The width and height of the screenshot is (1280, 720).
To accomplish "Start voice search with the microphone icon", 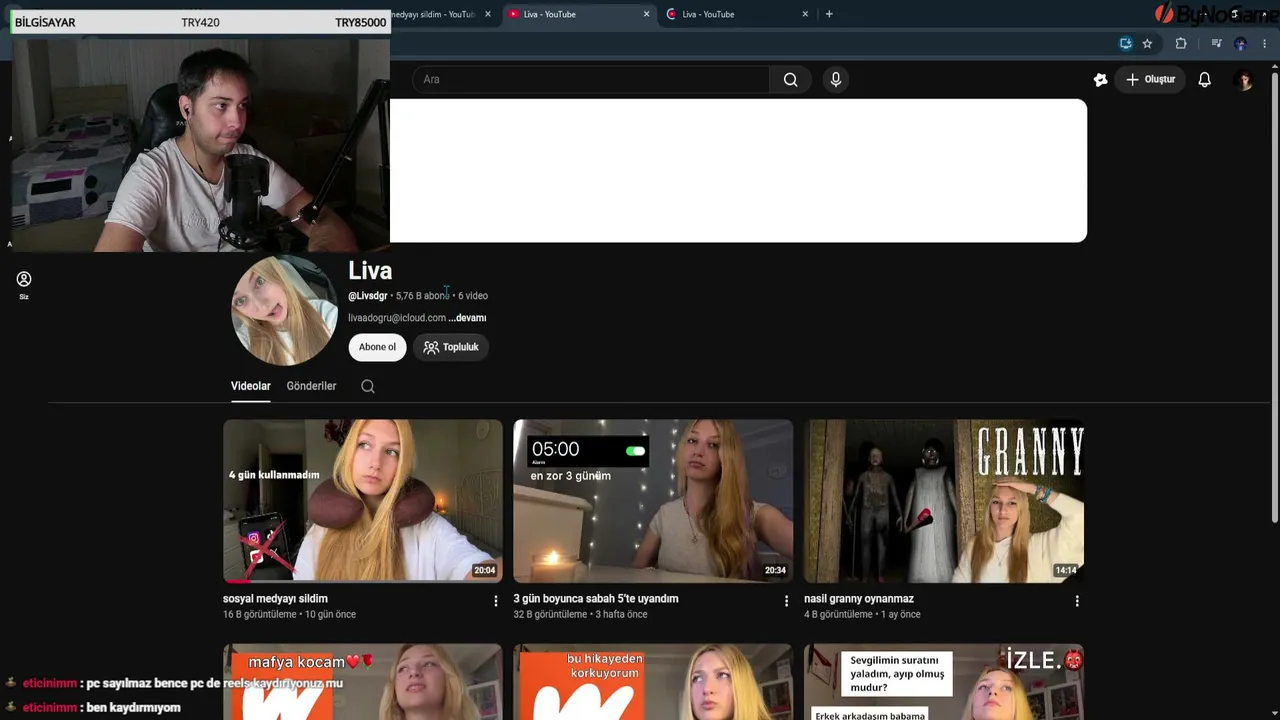I will coord(836,80).
